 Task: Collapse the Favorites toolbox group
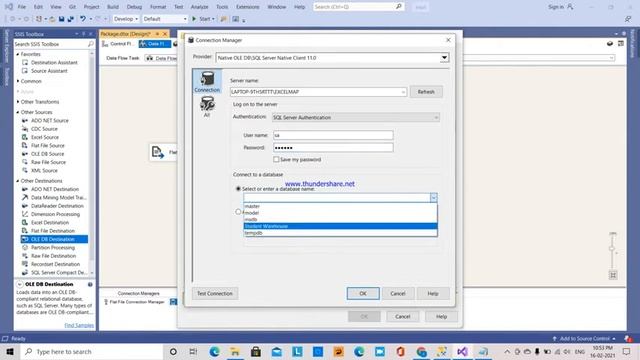18,54
